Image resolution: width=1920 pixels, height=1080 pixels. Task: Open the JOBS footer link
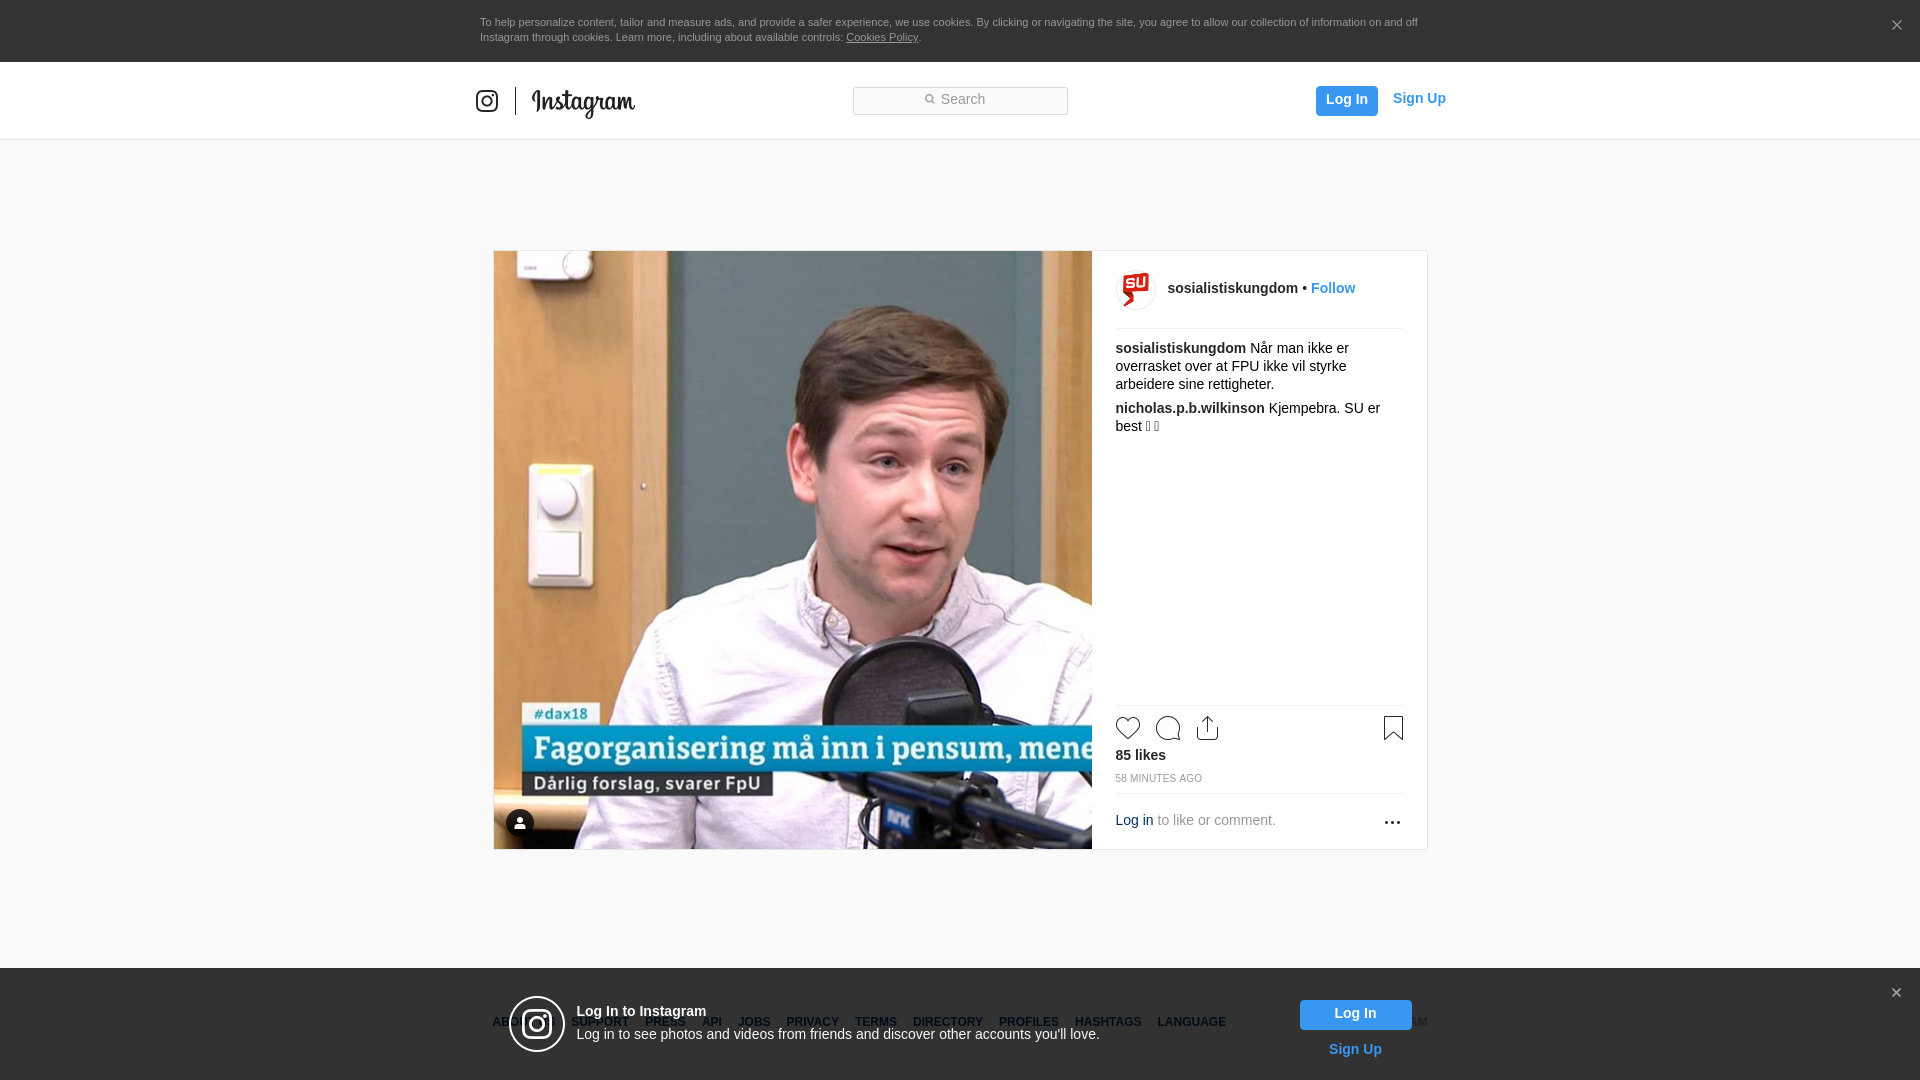point(754,1022)
